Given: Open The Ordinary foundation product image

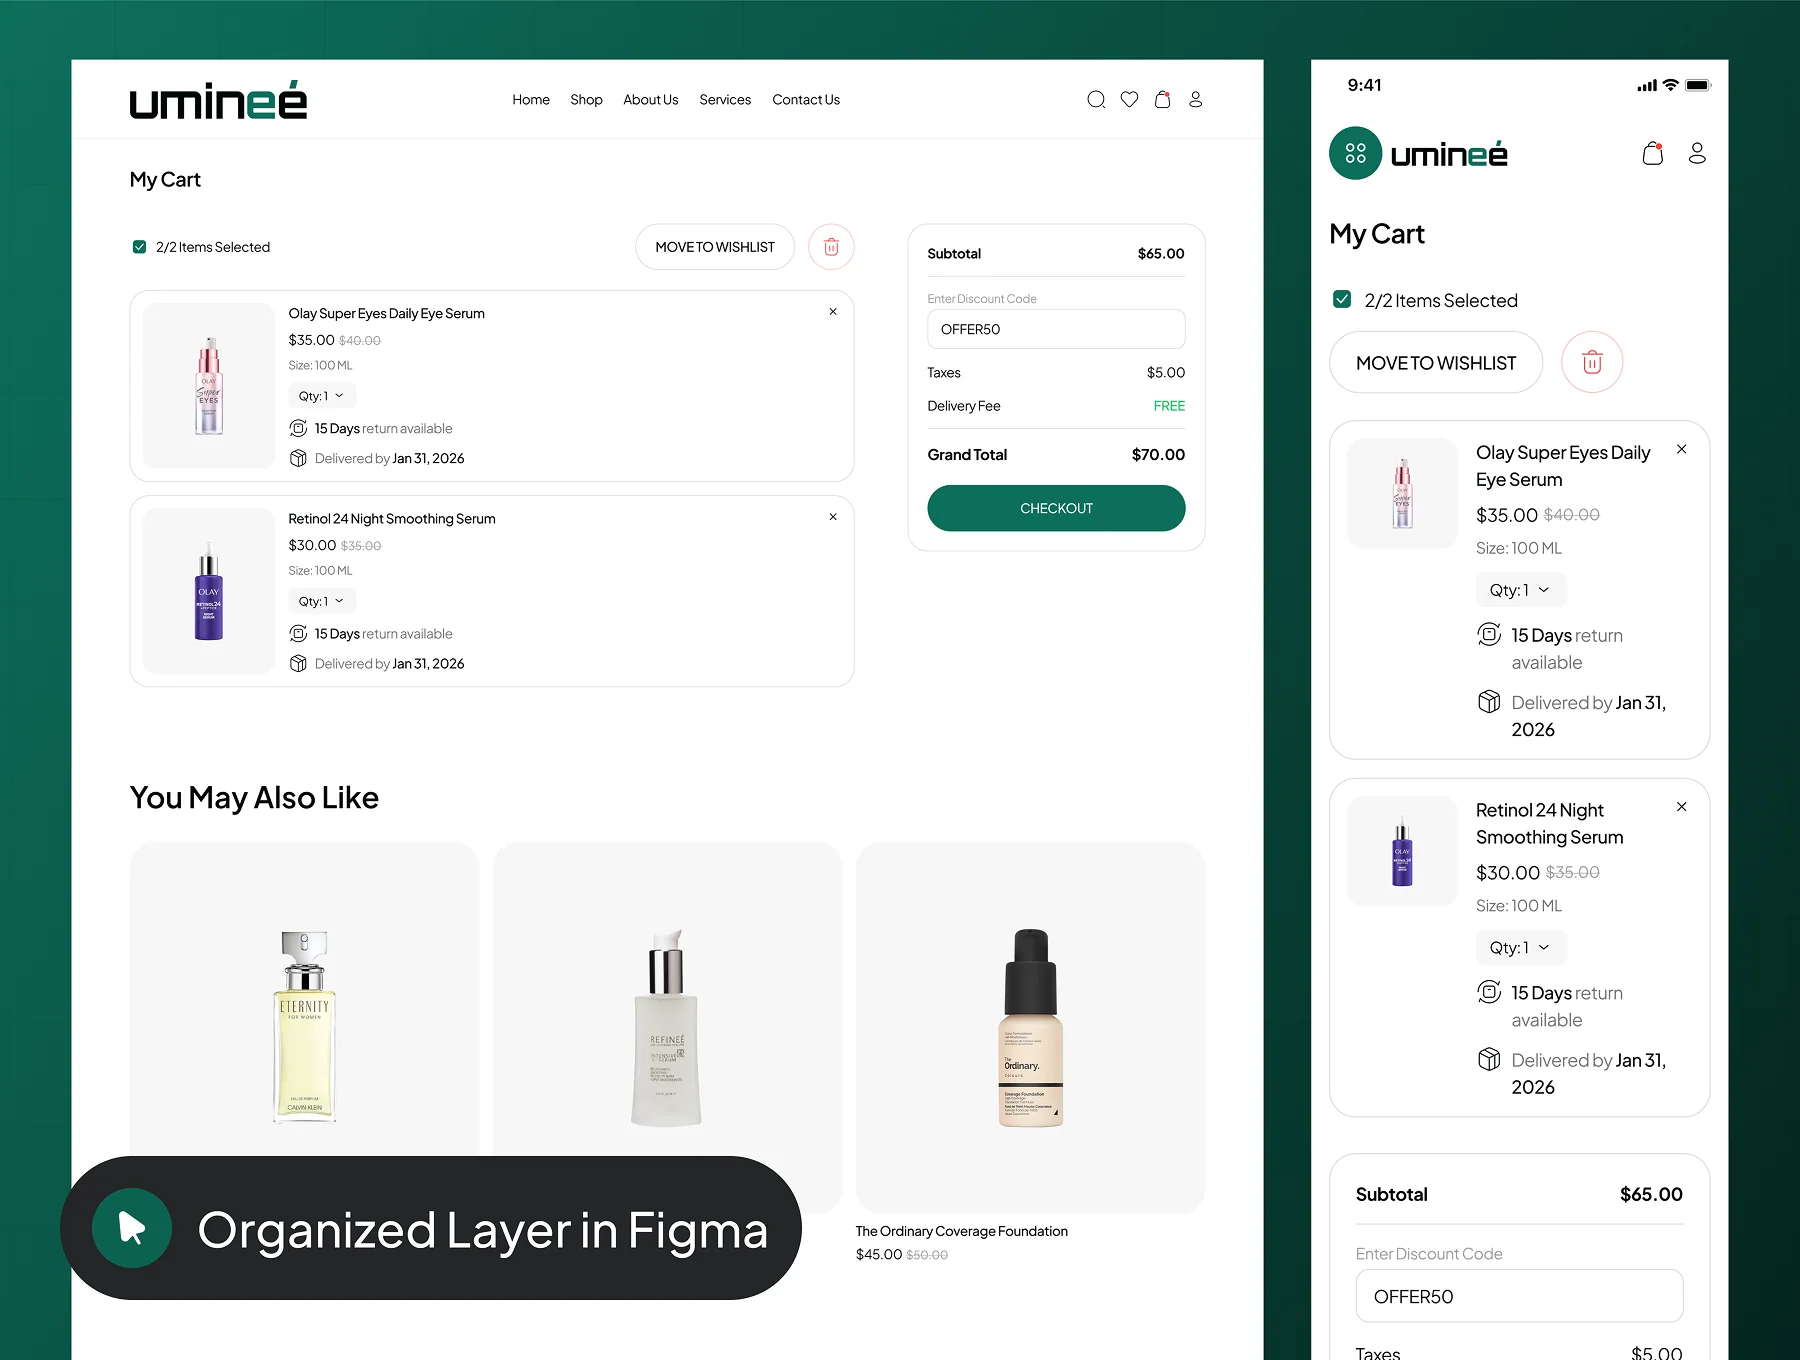Looking at the screenshot, I should (1030, 1026).
